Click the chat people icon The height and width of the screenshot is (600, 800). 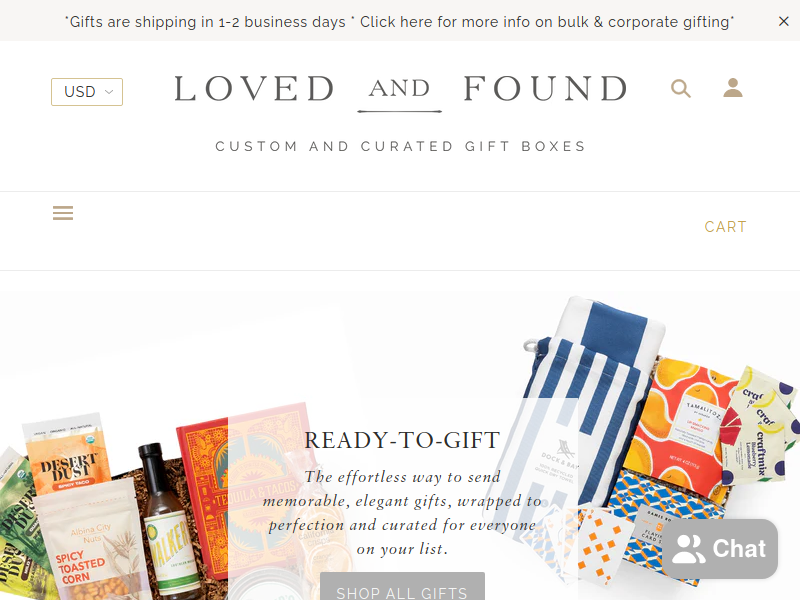(x=688, y=549)
